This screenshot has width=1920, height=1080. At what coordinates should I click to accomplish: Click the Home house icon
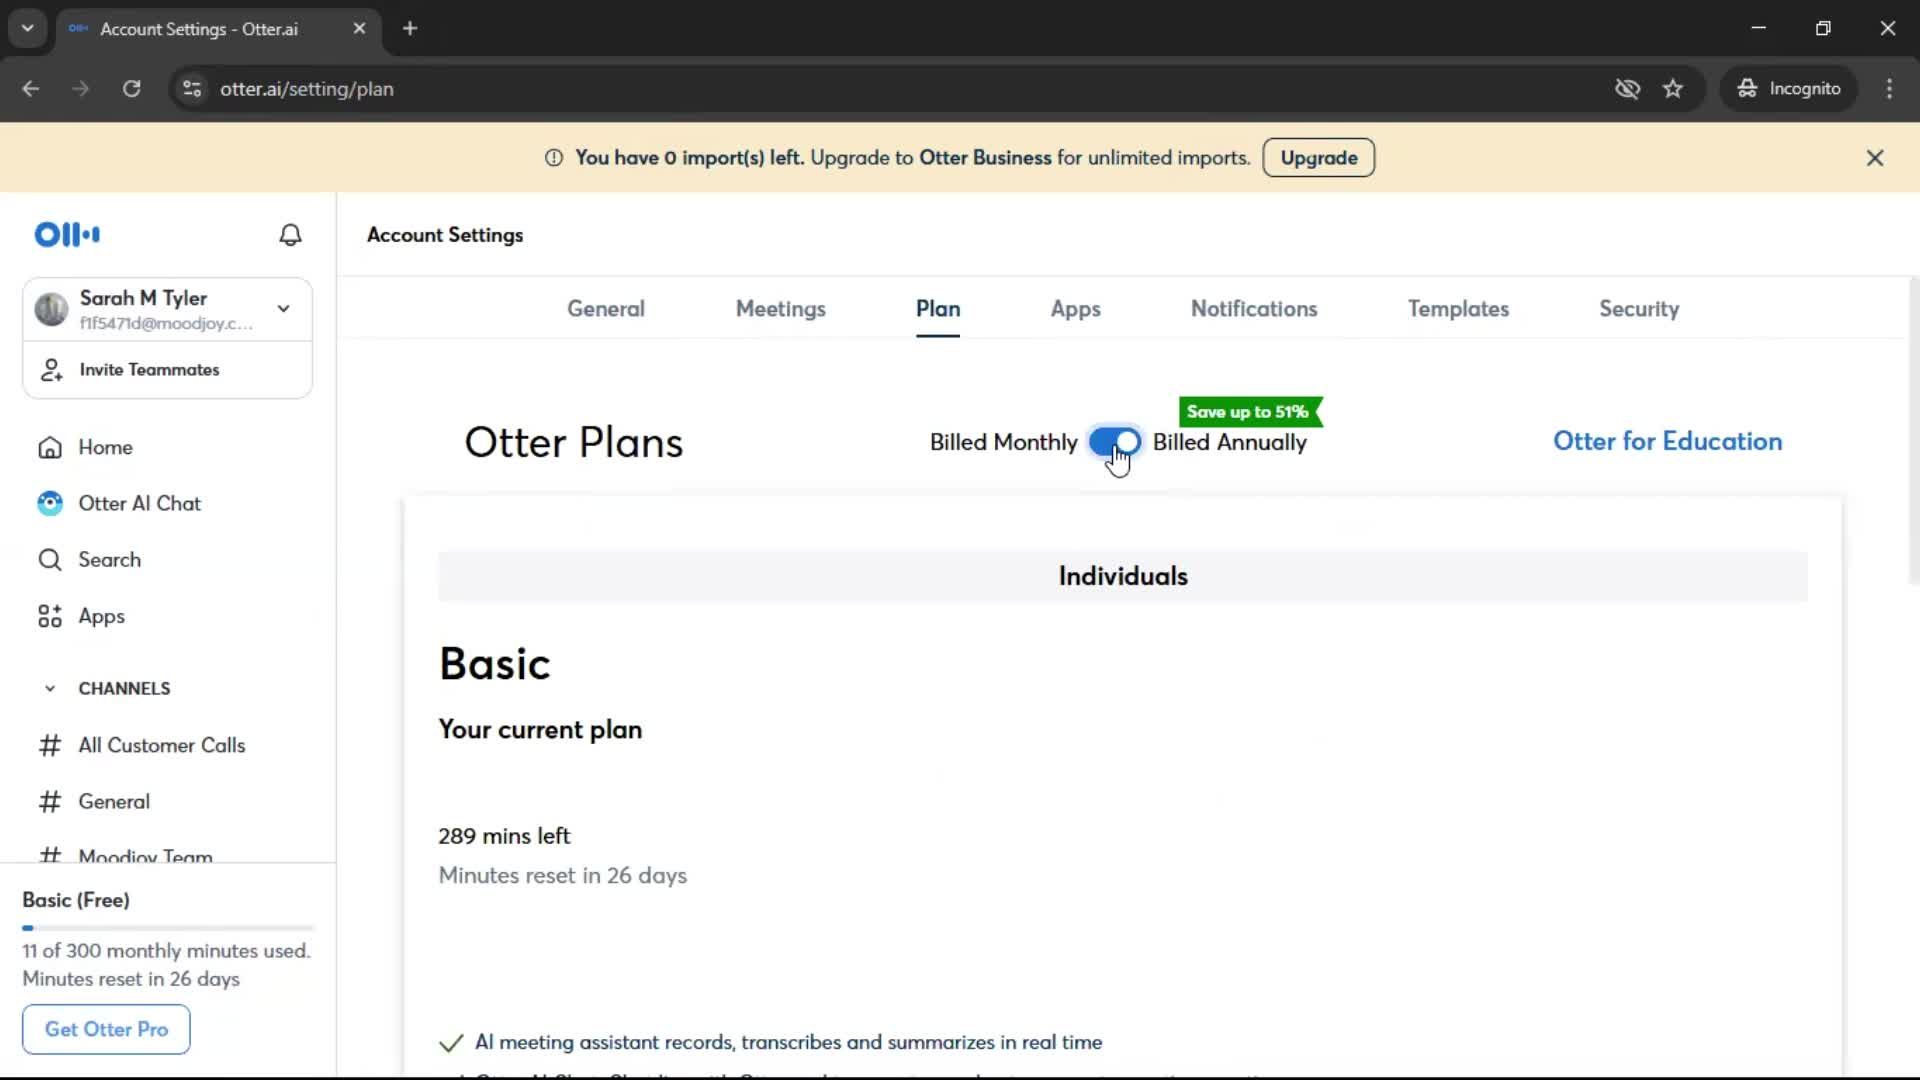(50, 447)
